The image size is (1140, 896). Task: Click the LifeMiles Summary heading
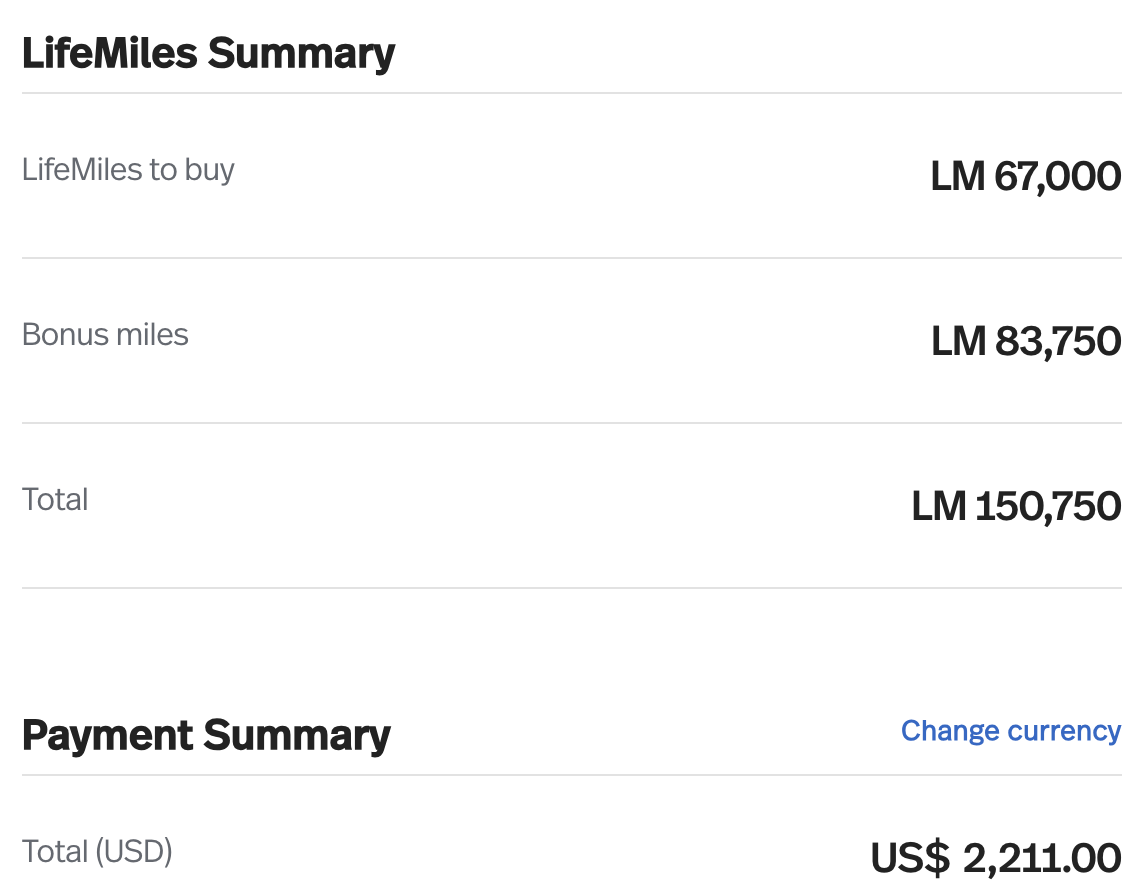[208, 53]
